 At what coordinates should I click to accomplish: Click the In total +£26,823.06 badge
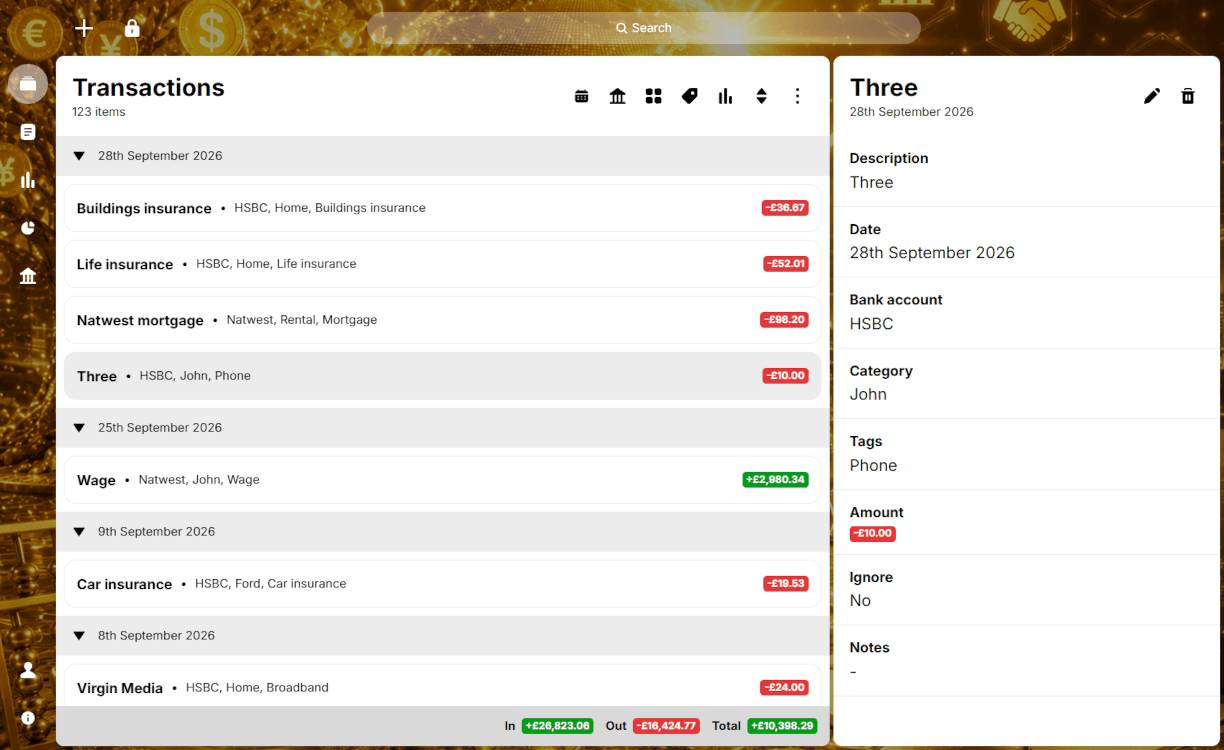point(557,726)
